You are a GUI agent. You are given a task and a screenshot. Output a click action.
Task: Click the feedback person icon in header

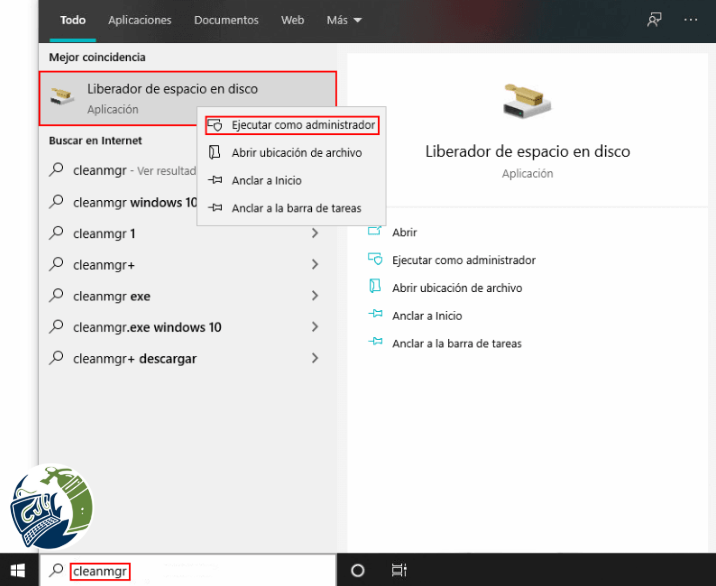[654, 20]
